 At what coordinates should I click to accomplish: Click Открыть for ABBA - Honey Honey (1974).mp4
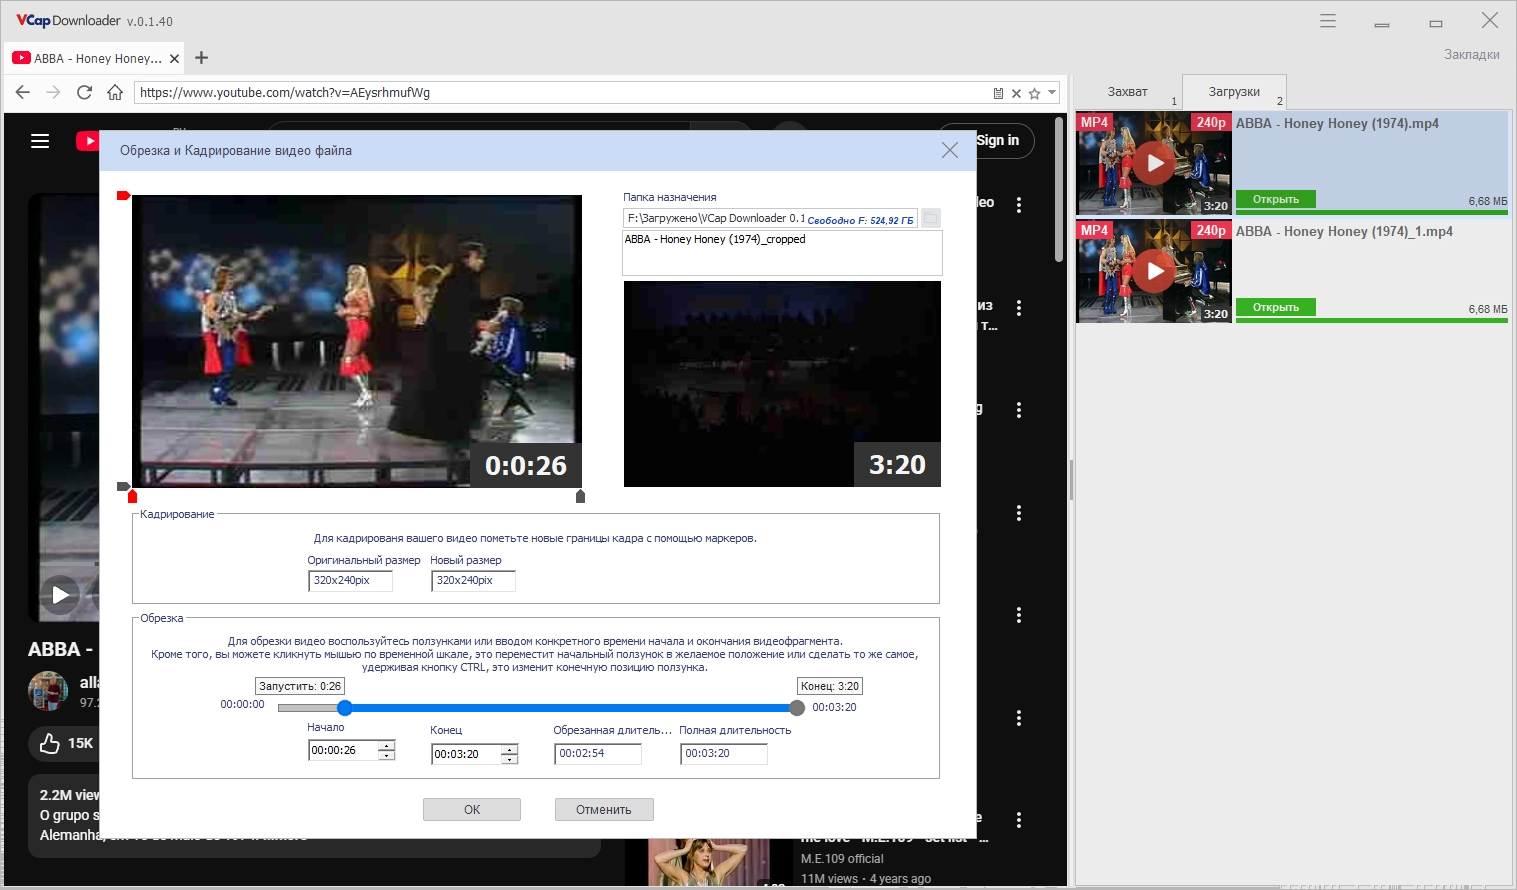(x=1276, y=199)
